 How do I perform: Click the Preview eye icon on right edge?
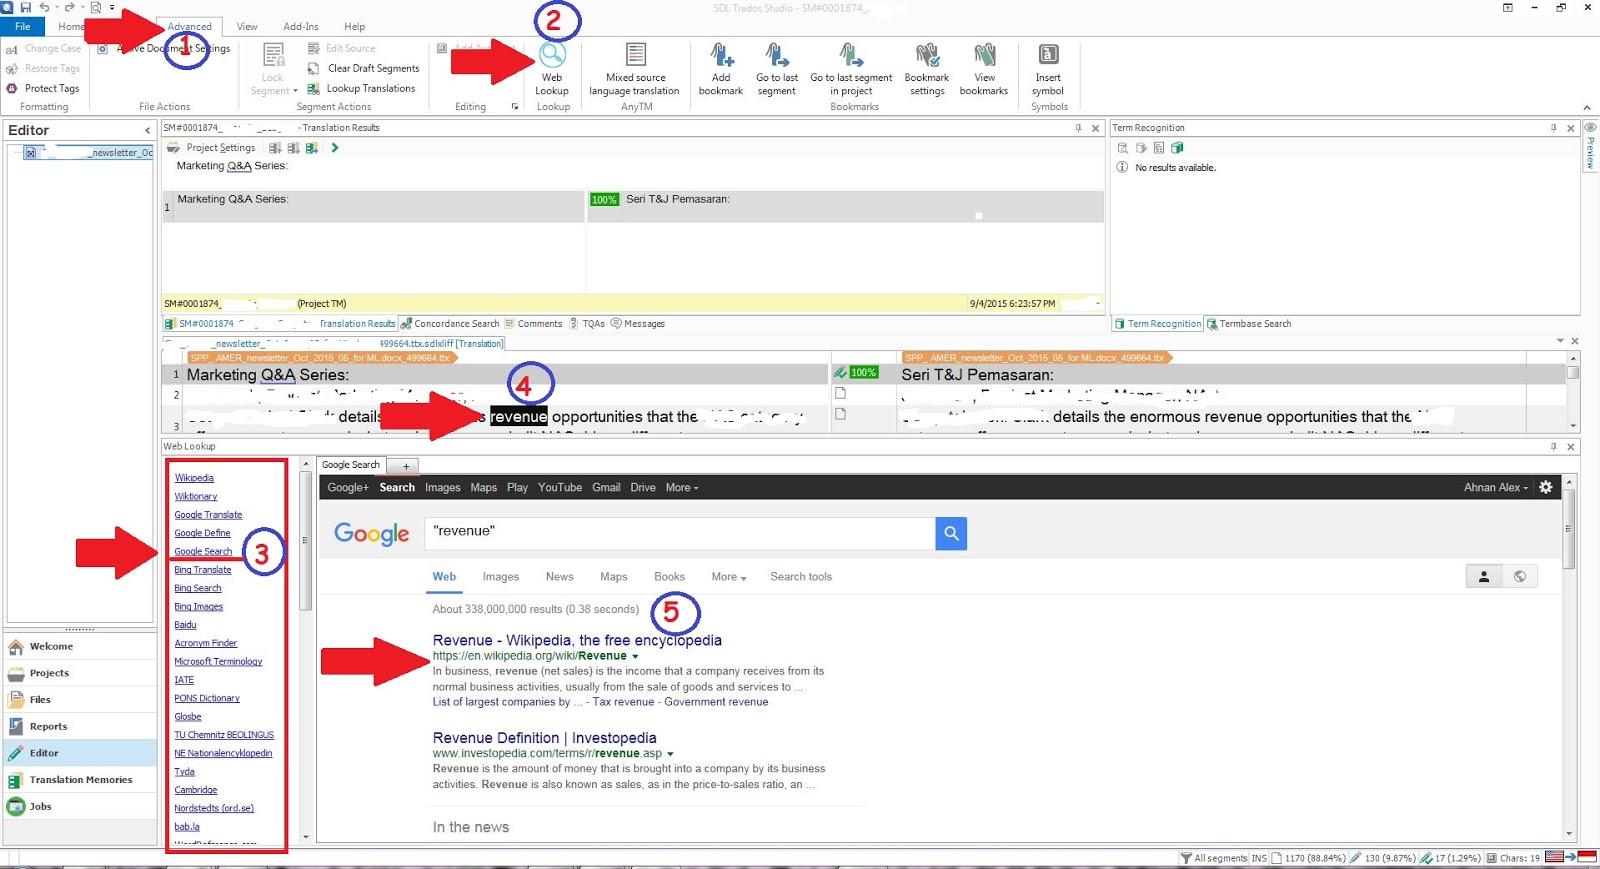[x=1590, y=128]
